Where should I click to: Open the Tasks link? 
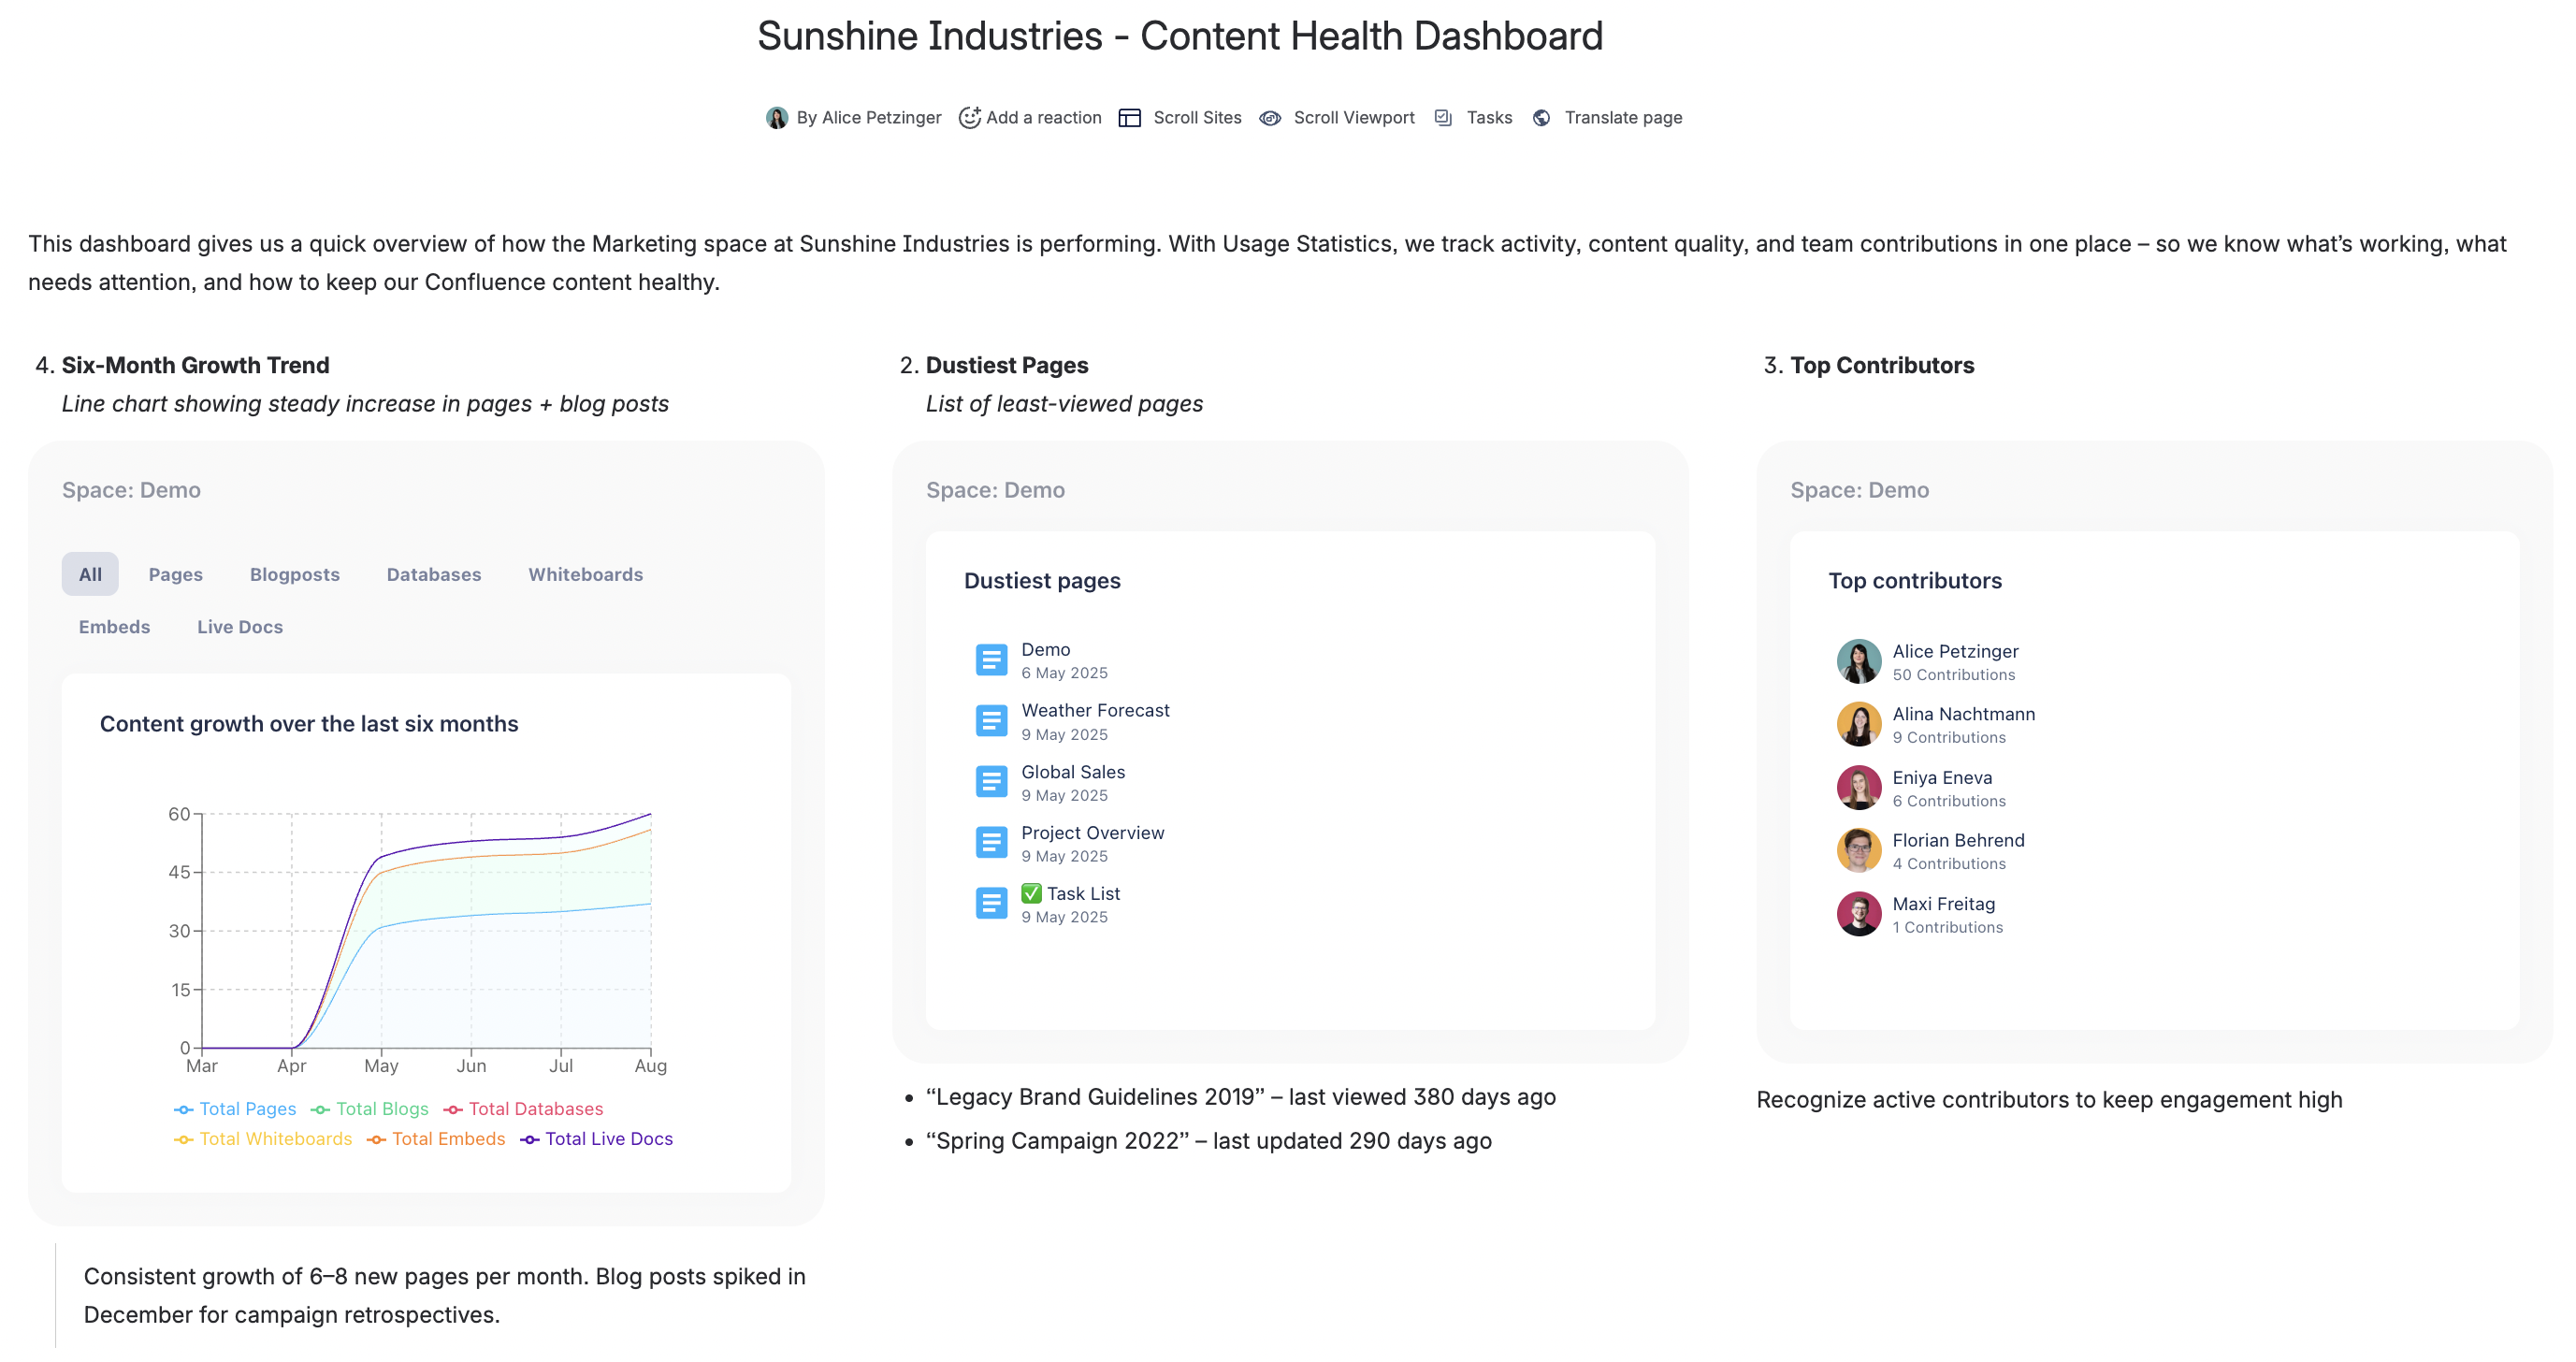tap(1489, 118)
